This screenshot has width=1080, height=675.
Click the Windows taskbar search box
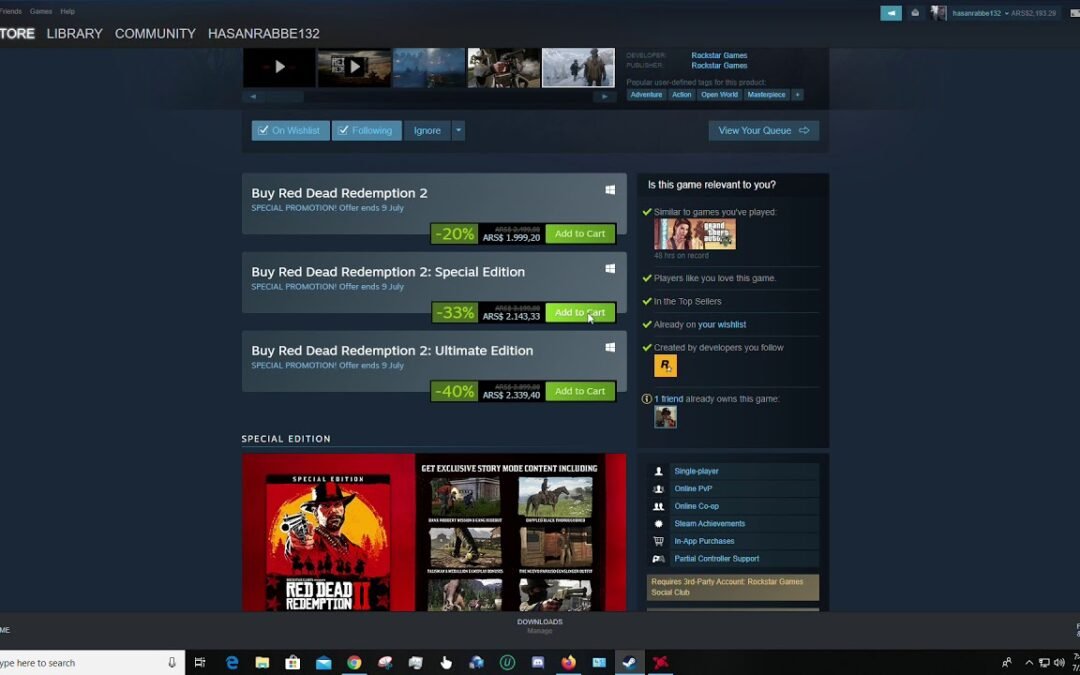(x=92, y=663)
